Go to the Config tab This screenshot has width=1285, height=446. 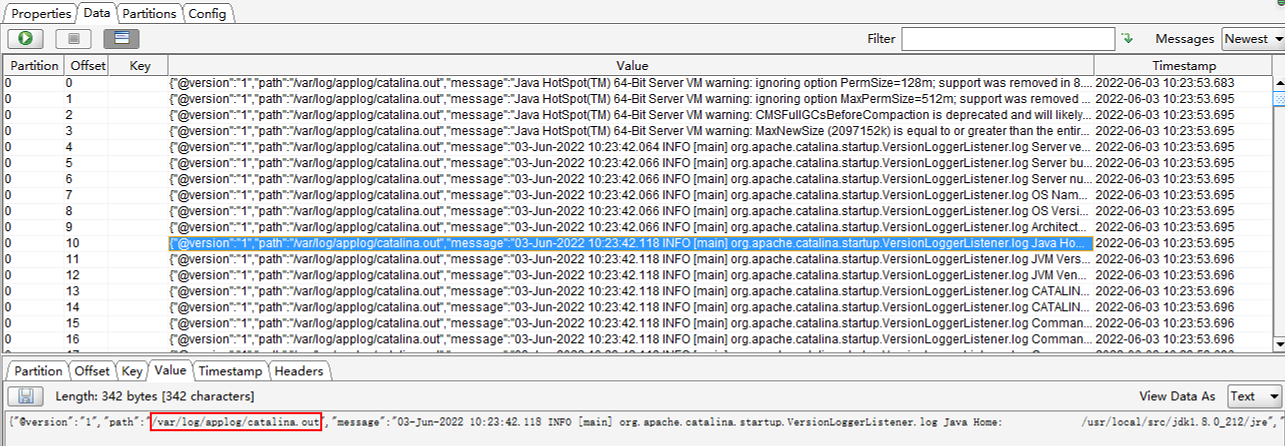coord(207,13)
